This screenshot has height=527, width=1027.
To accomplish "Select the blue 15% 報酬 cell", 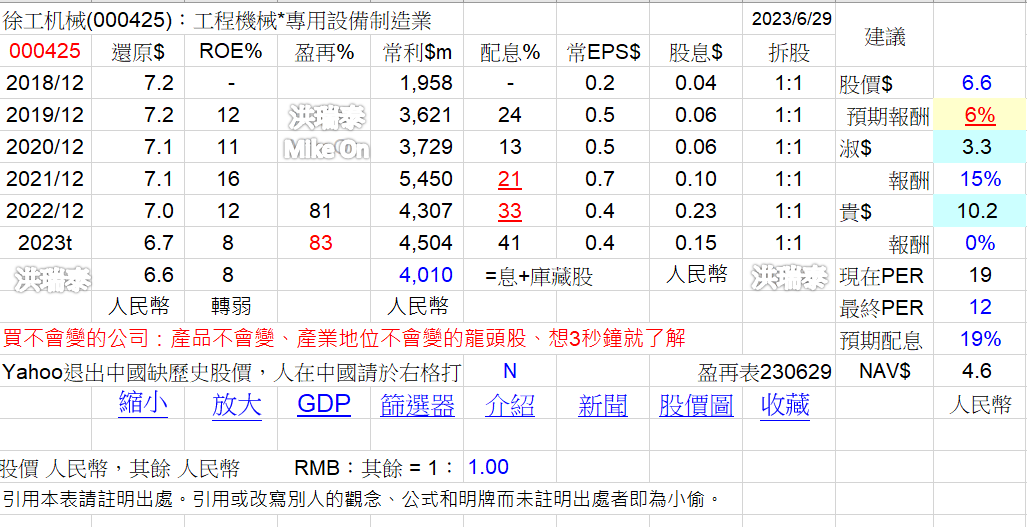I will click(979, 179).
